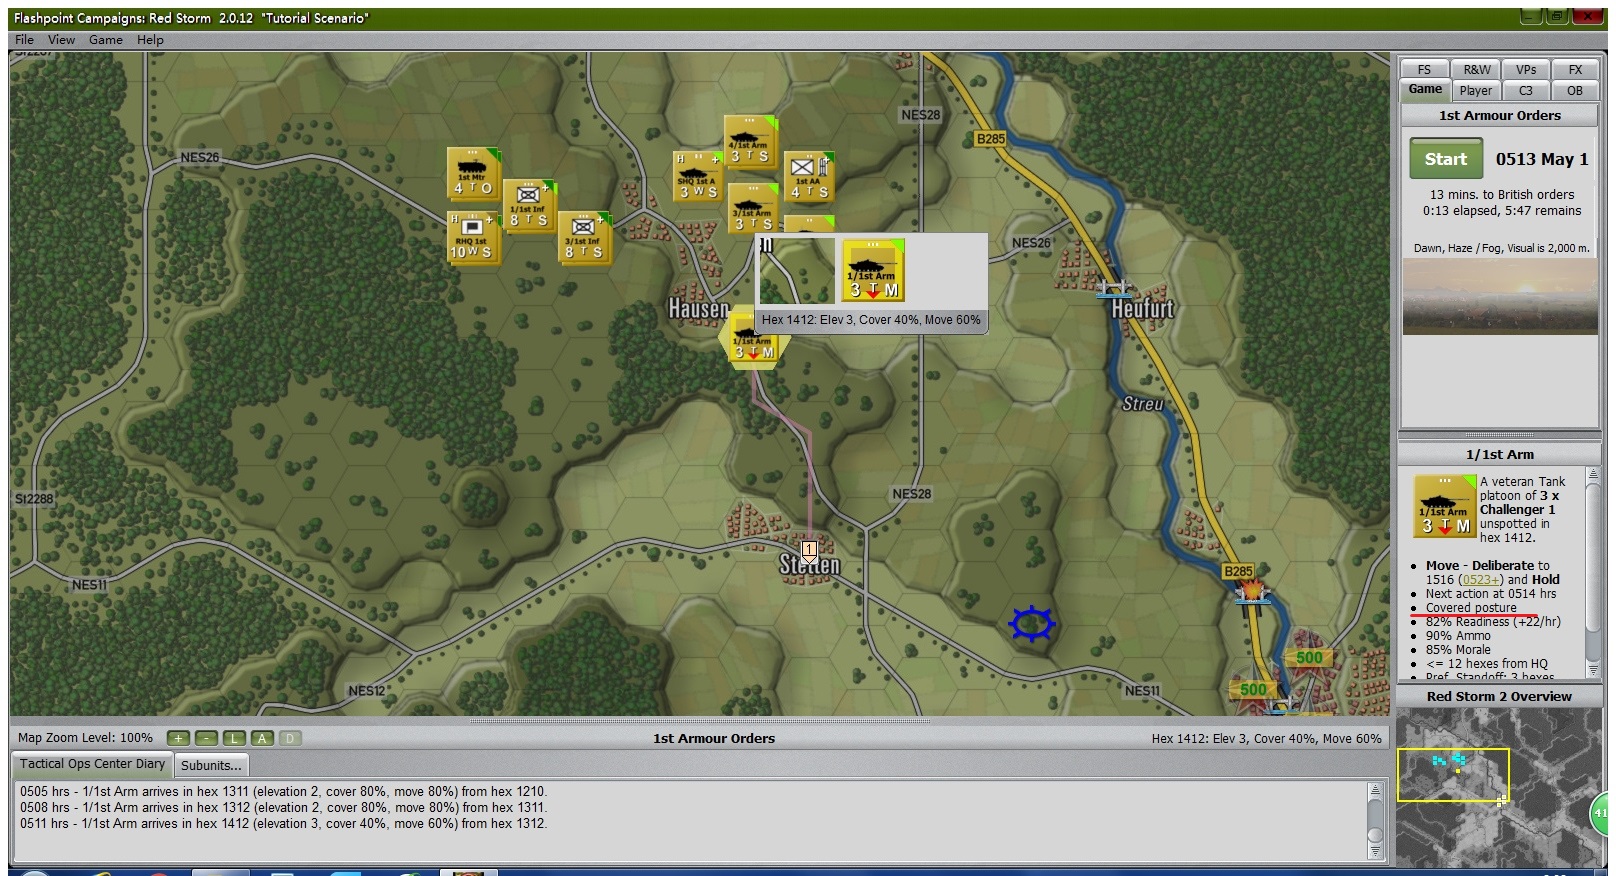Click the 1/1st Arm counter in hex popup
Image resolution: width=1616 pixels, height=876 pixels.
point(873,270)
